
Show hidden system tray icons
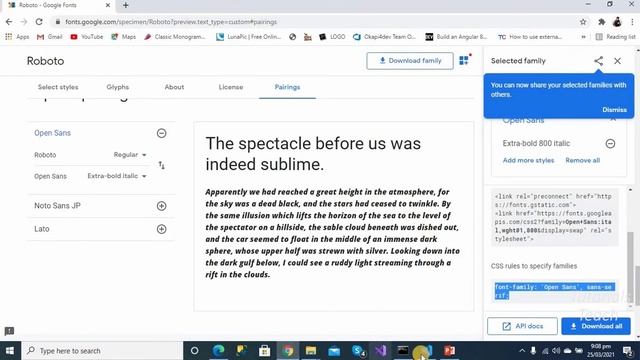pyautogui.click(x=522, y=351)
